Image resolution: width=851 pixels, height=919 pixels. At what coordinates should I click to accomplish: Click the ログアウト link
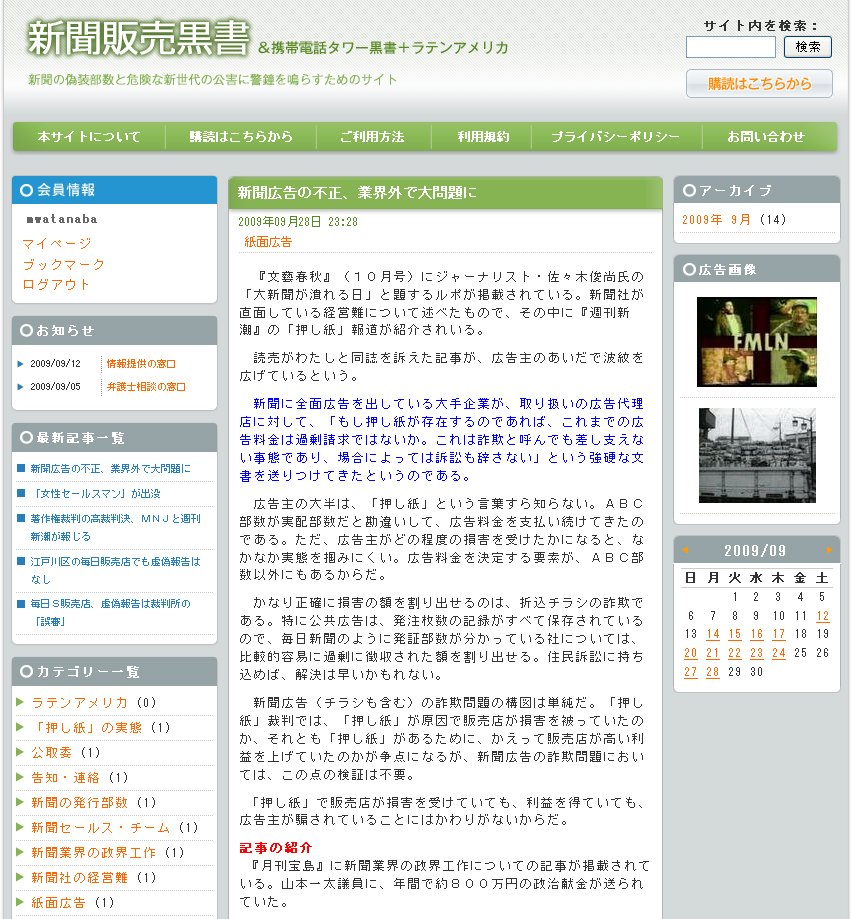[57, 284]
